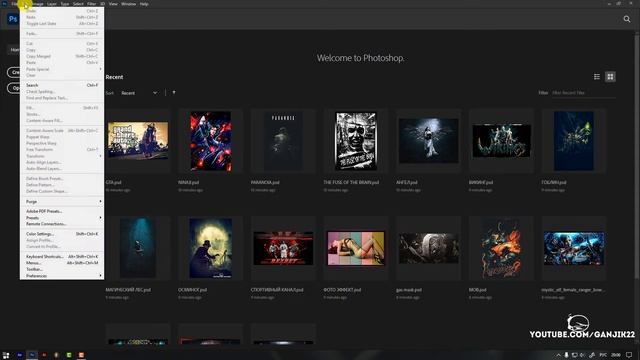The width and height of the screenshot is (640, 360).
Task: Expand the Presets submenu
Action: point(62,218)
